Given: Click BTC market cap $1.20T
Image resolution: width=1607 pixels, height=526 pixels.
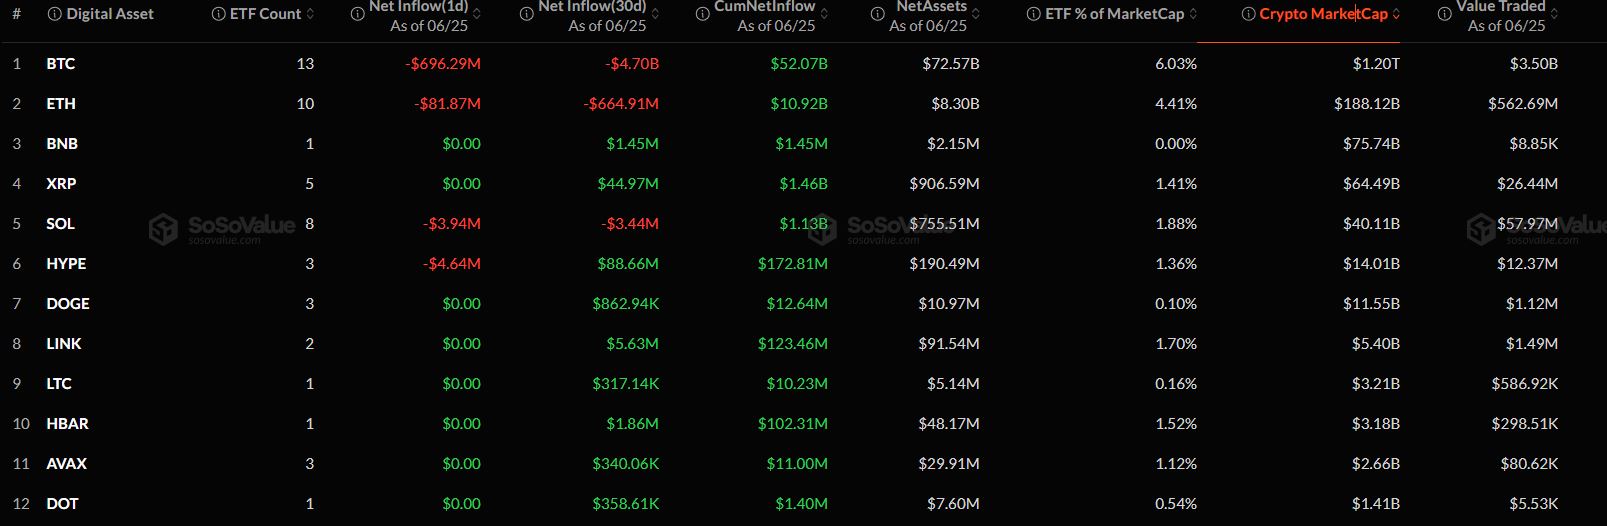Looking at the screenshot, I should [1376, 63].
